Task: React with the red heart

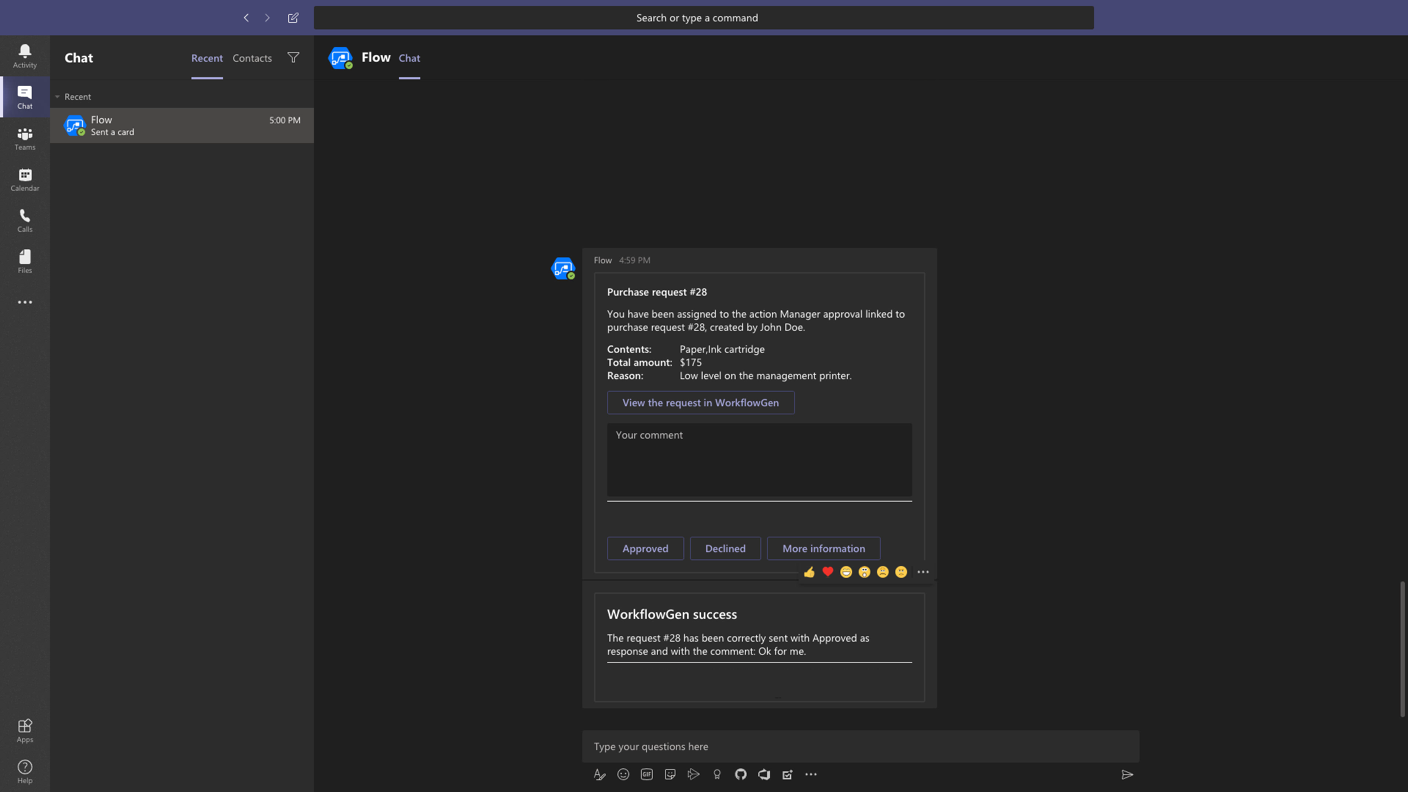Action: [x=828, y=572]
